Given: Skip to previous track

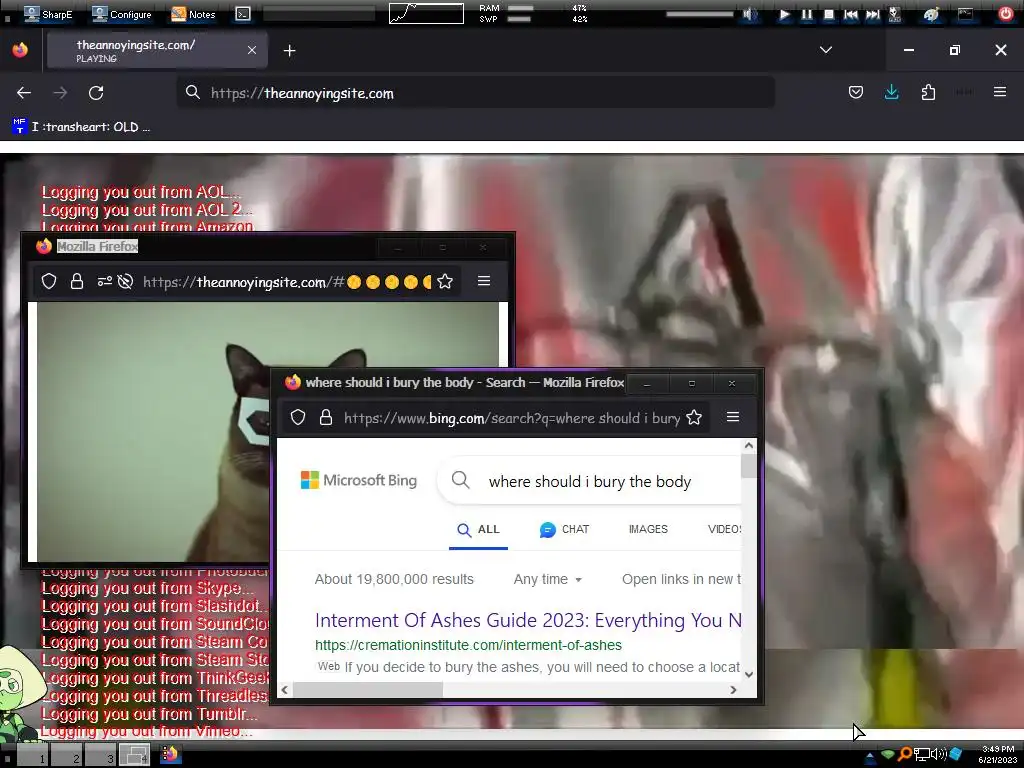Looking at the screenshot, I should tap(850, 14).
